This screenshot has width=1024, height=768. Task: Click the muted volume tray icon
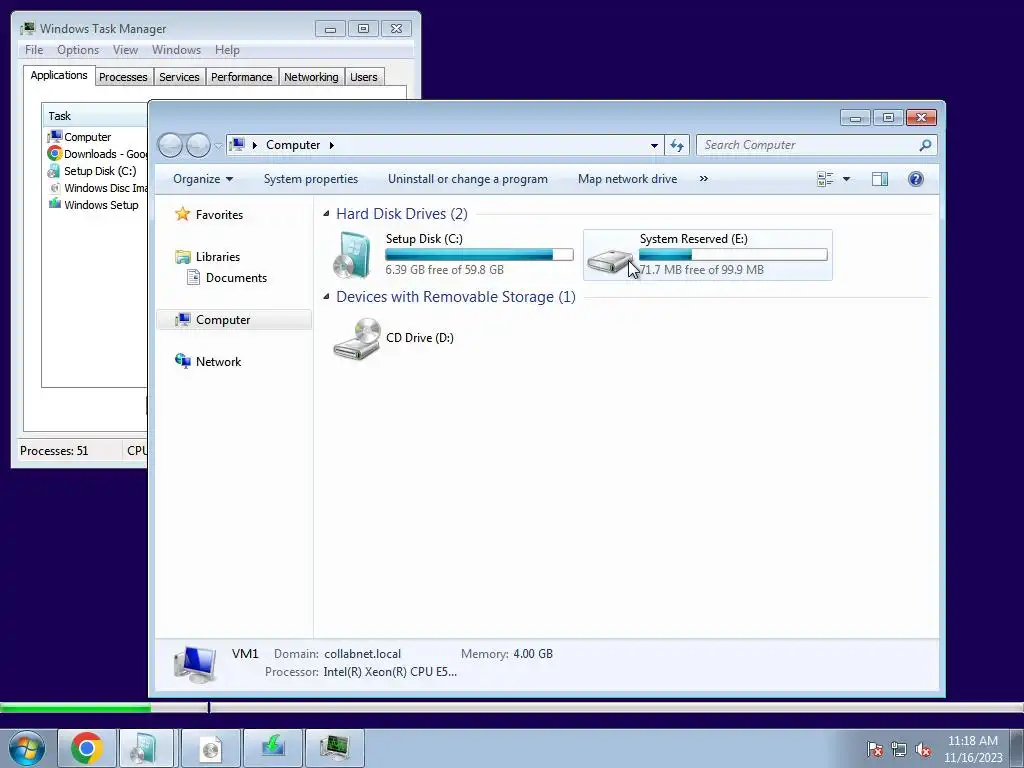923,749
